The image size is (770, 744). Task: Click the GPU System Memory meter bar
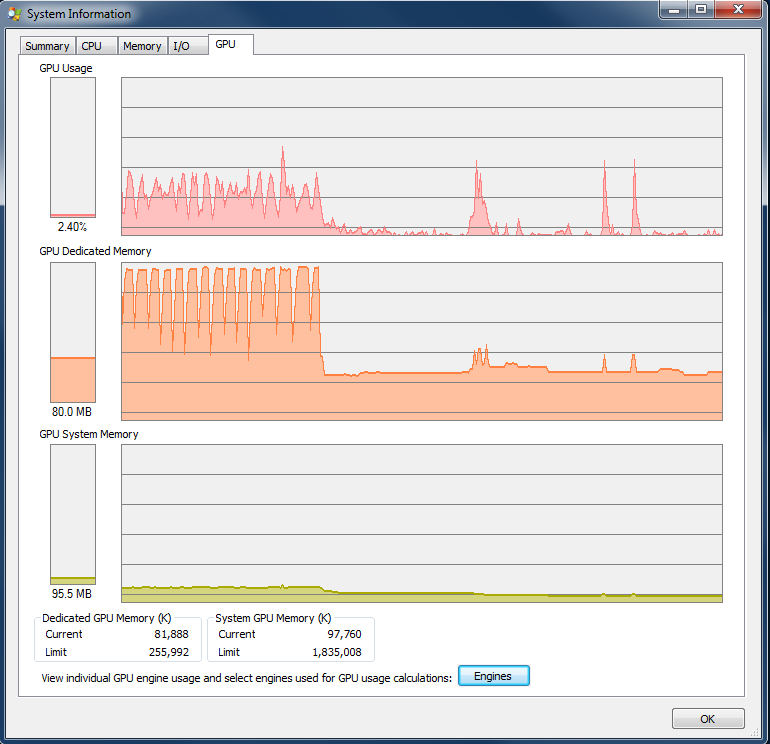click(73, 514)
